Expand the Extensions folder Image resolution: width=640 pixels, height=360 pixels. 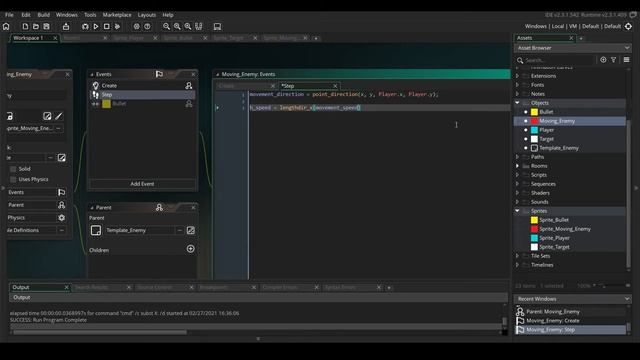pyautogui.click(x=517, y=76)
